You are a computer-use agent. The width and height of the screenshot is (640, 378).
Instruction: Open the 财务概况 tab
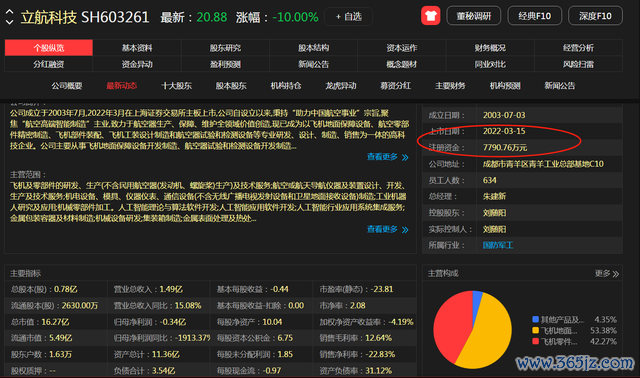point(490,48)
